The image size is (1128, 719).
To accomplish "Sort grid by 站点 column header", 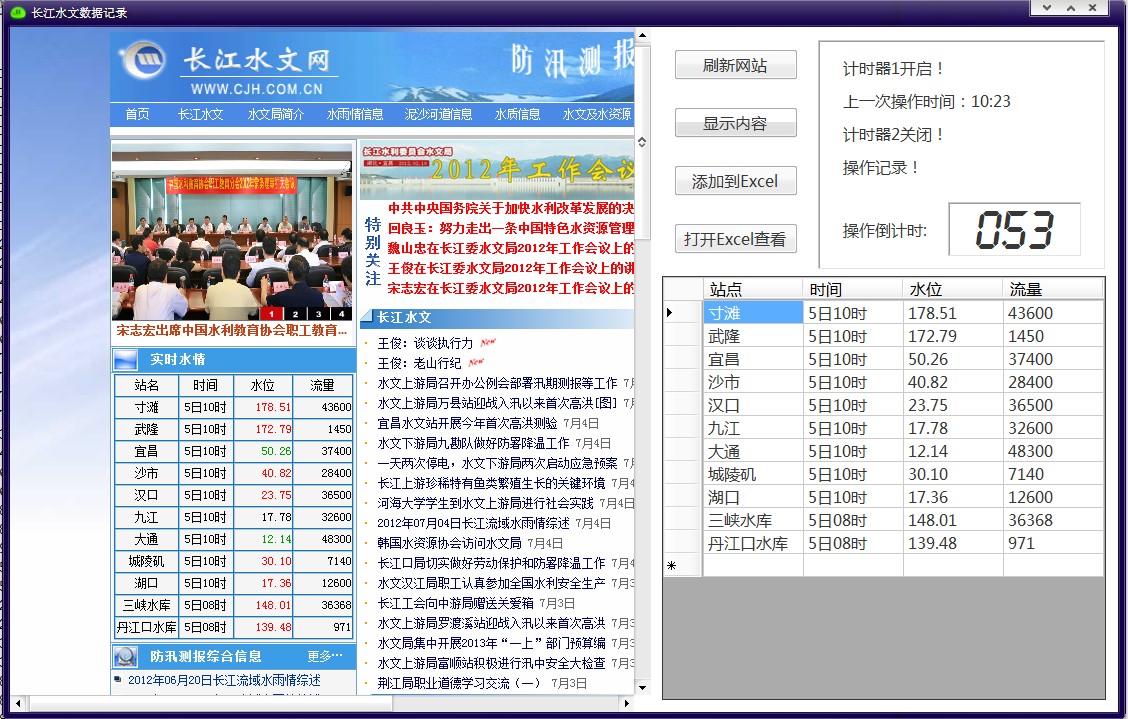I will [x=752, y=289].
